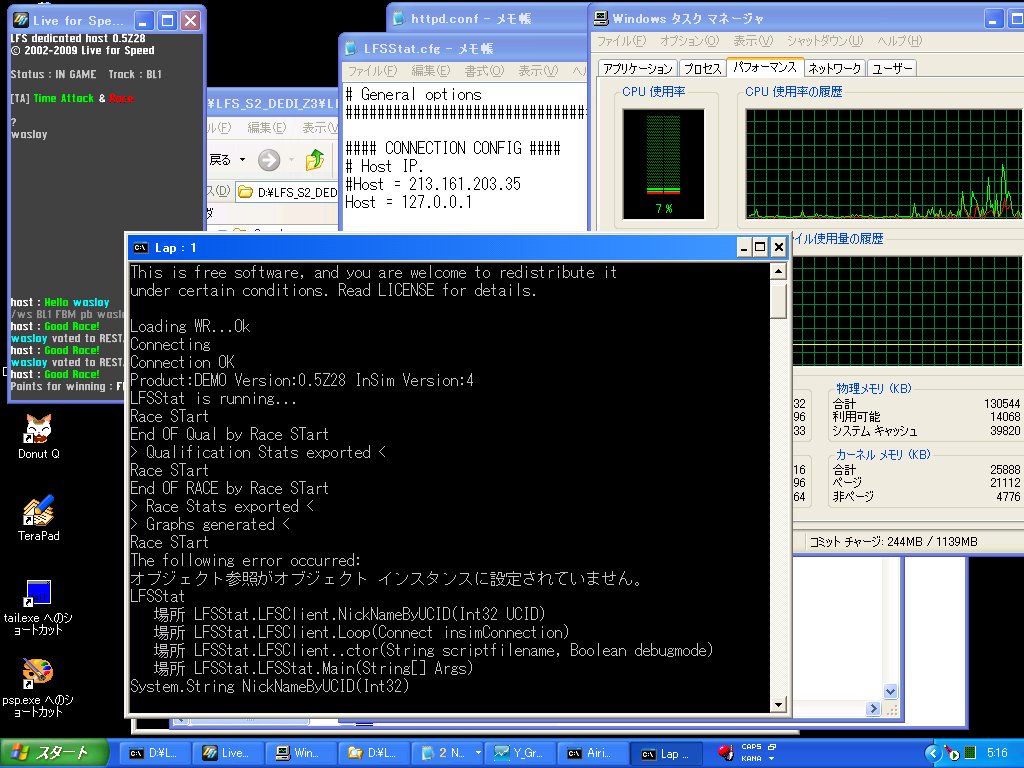Expand hidden tray icons with arrow
The width and height of the screenshot is (1024, 768).
[932, 753]
